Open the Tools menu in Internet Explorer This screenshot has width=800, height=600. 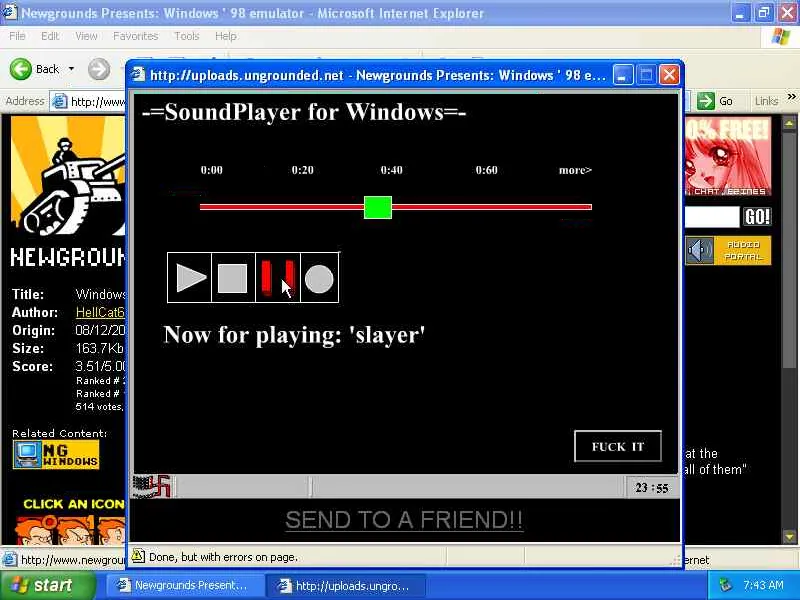tap(186, 36)
